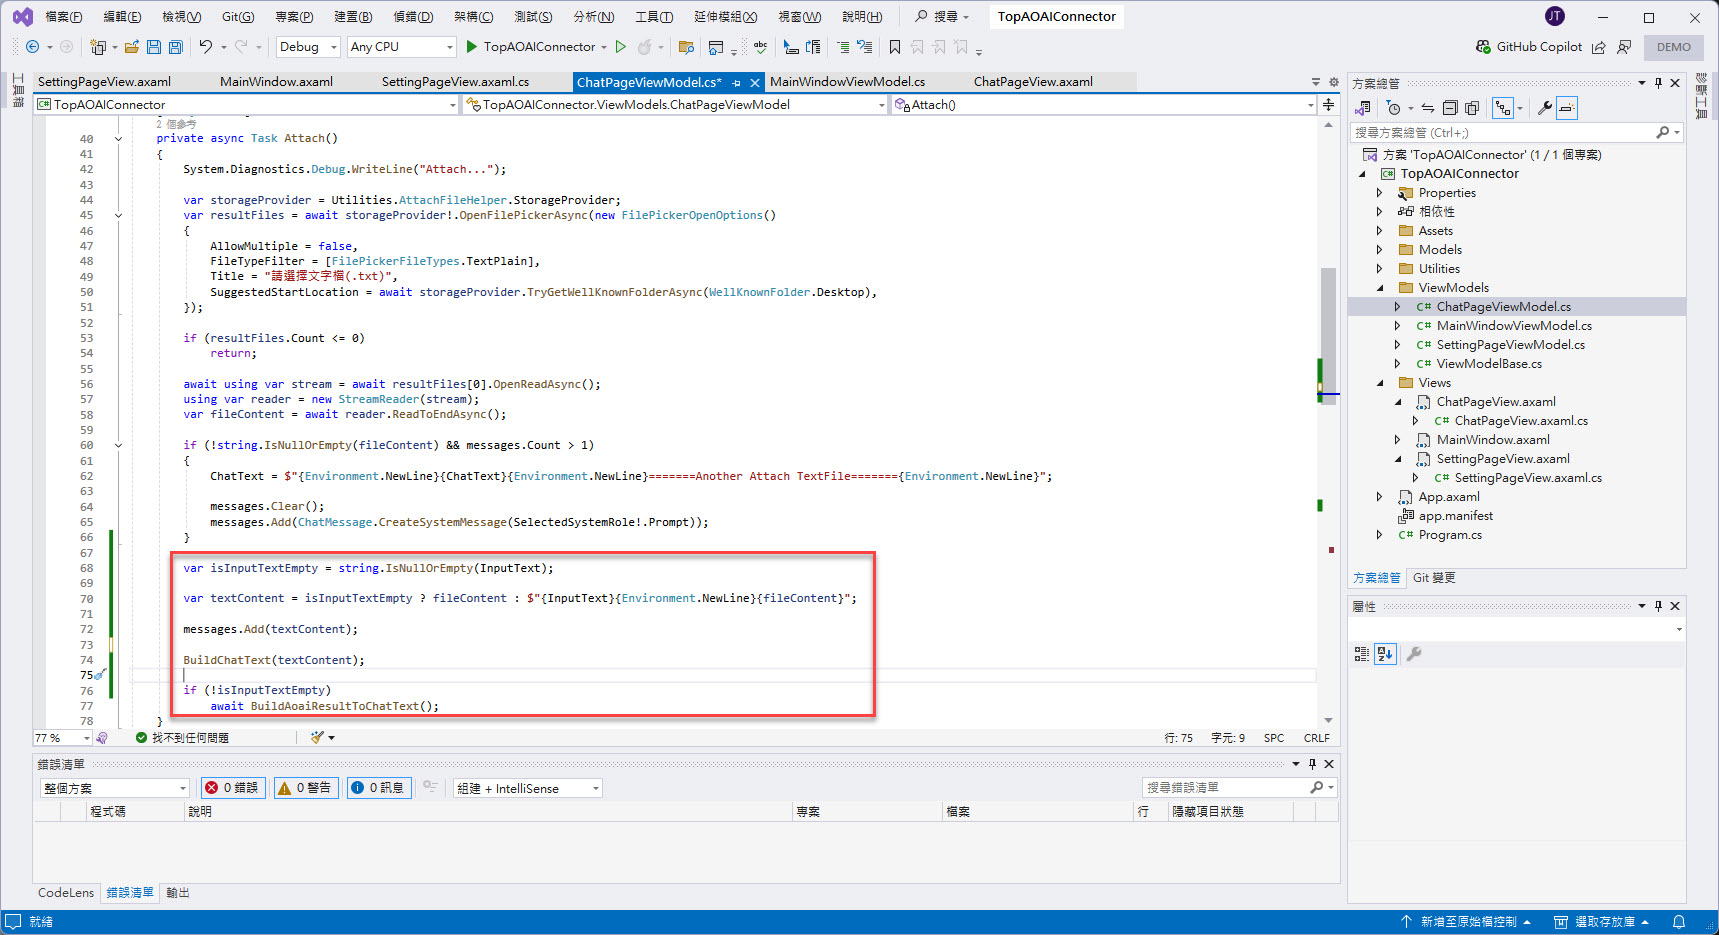Click the DEMO button
This screenshot has width=1719, height=935.
pos(1674,47)
